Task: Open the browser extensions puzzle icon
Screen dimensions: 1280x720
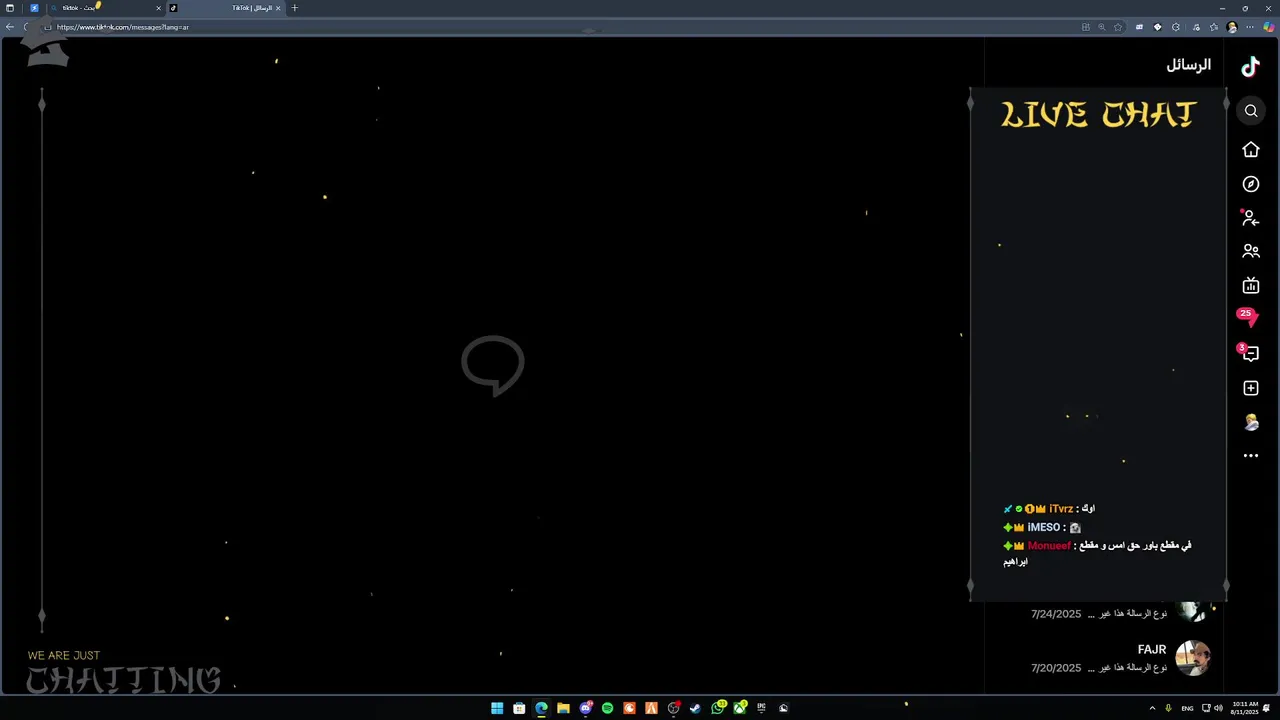Action: (x=1176, y=27)
